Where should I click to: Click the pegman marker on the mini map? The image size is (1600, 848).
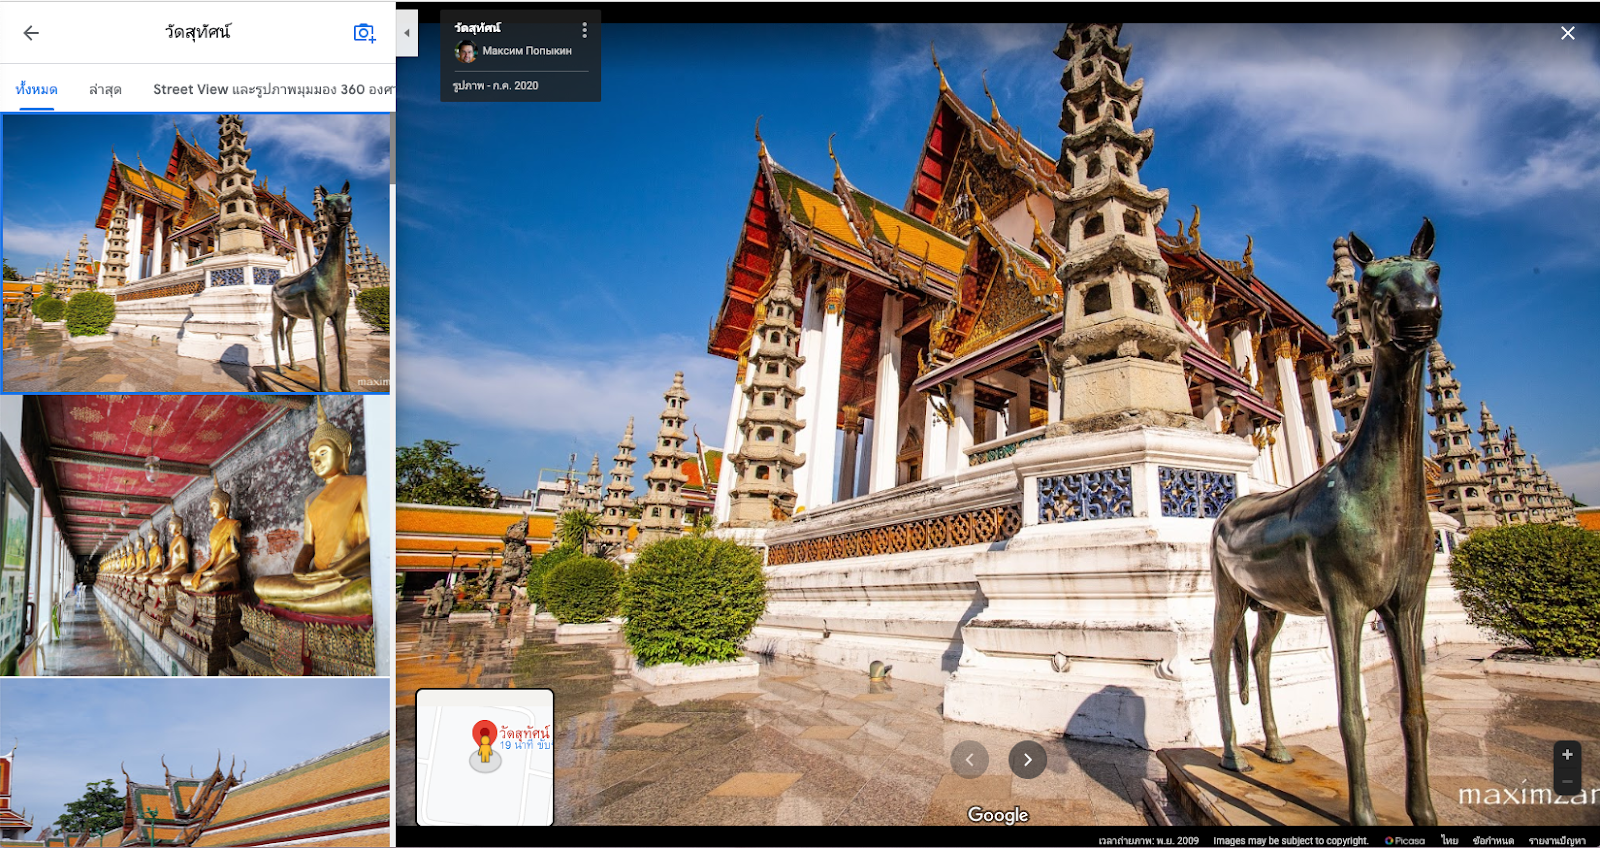(x=485, y=747)
